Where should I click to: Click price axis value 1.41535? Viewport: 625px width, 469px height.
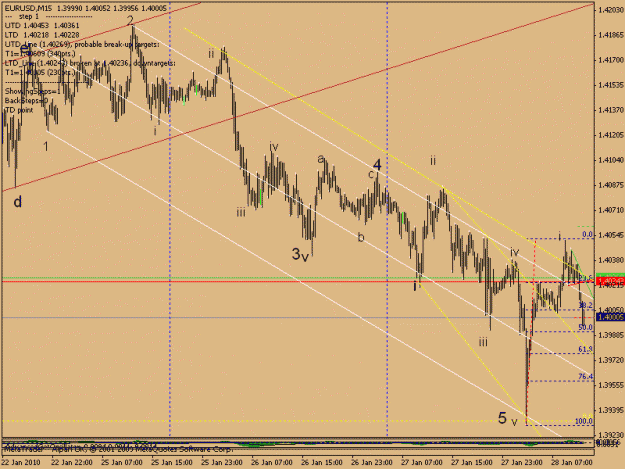click(x=611, y=85)
